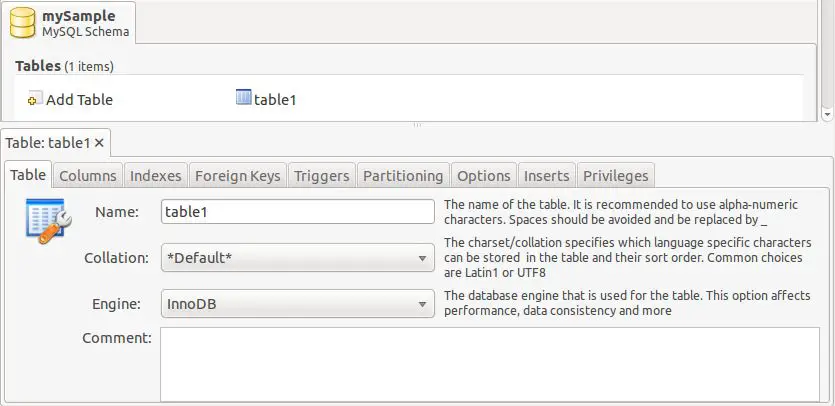Switch to the Inserts tab

[x=547, y=176]
